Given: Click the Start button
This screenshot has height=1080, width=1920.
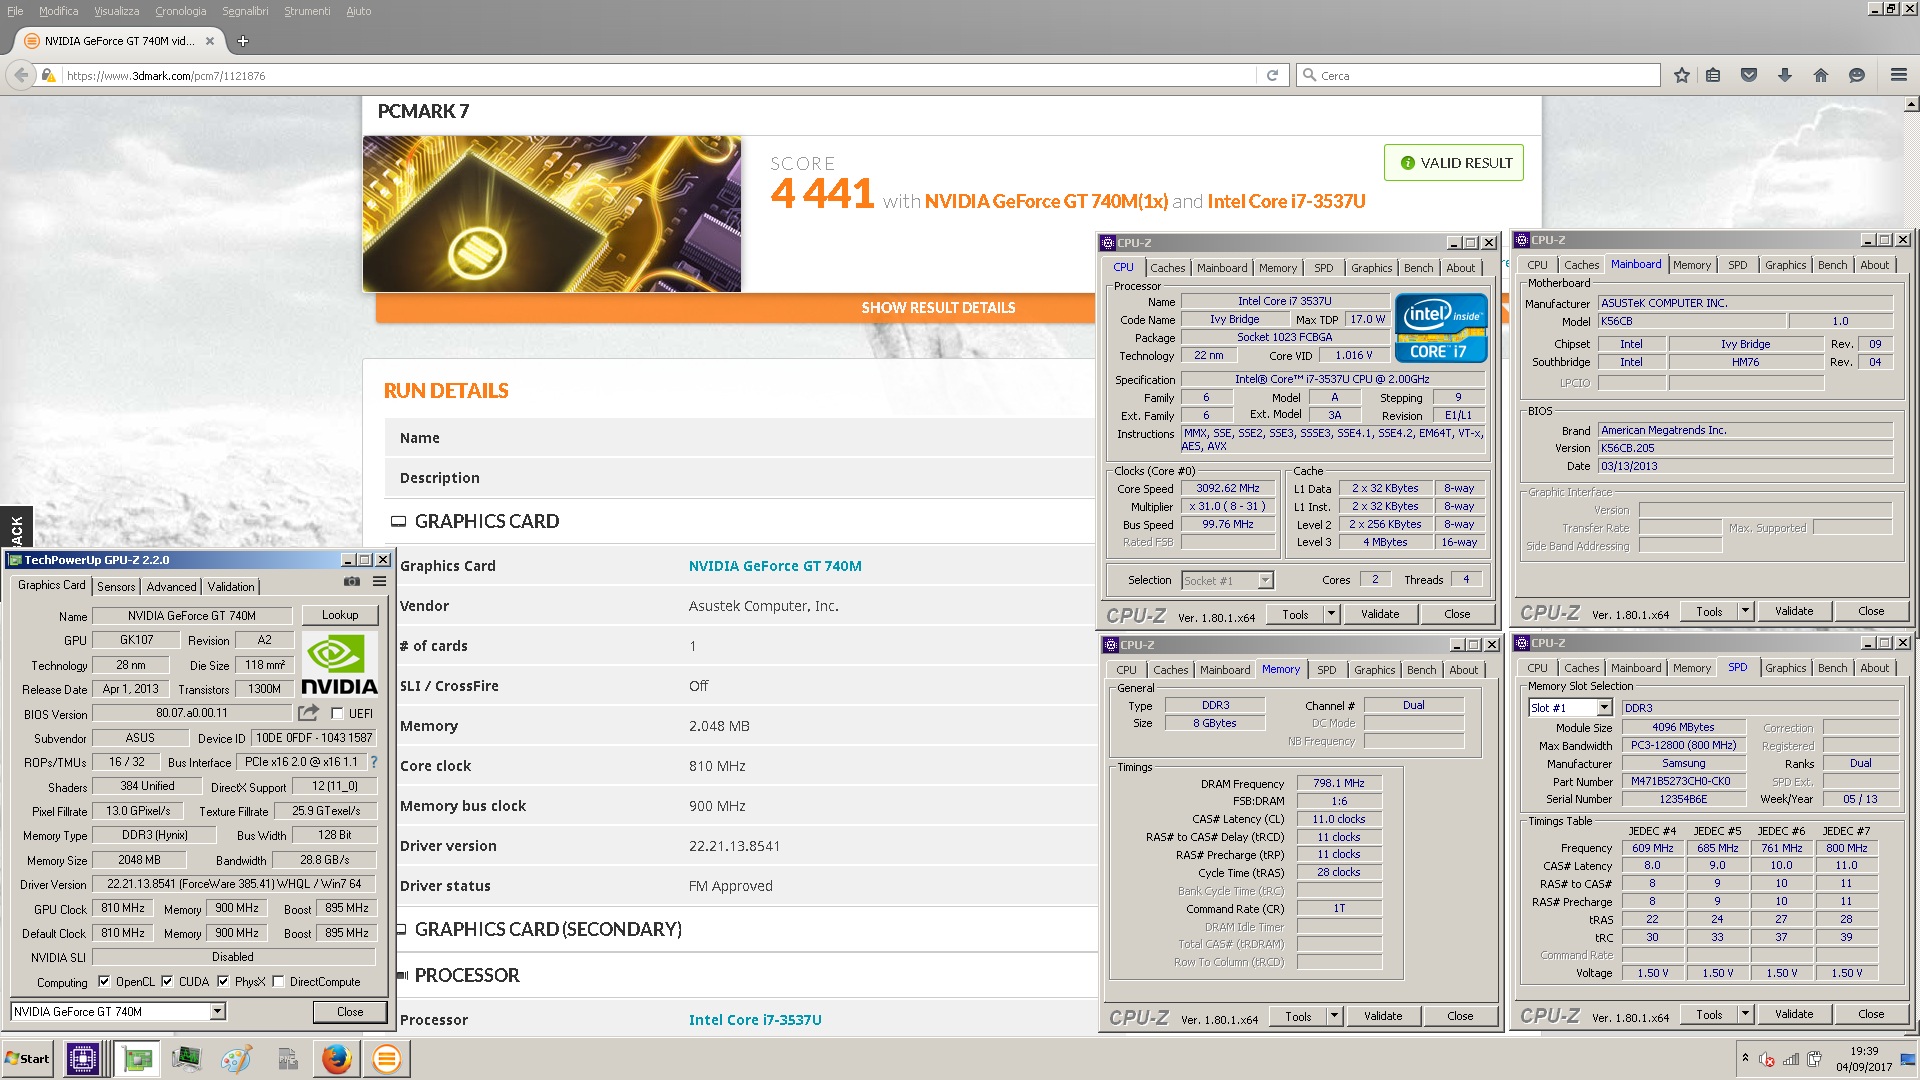Looking at the screenshot, I should (x=28, y=1058).
